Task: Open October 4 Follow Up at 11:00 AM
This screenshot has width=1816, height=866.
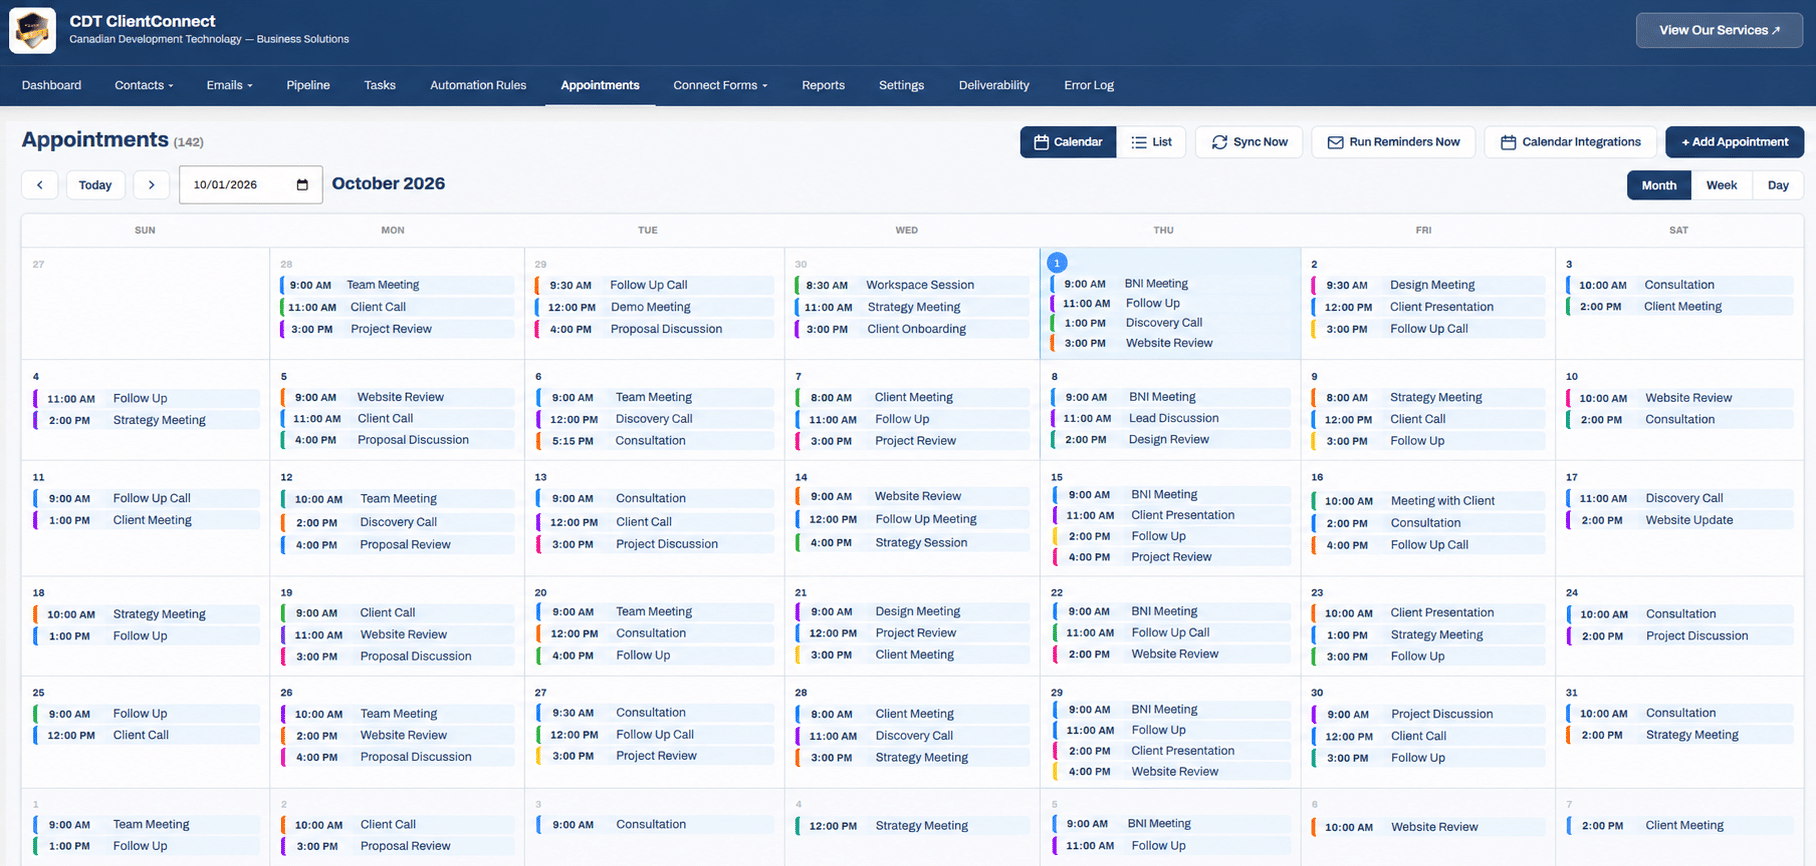Action: coord(146,398)
